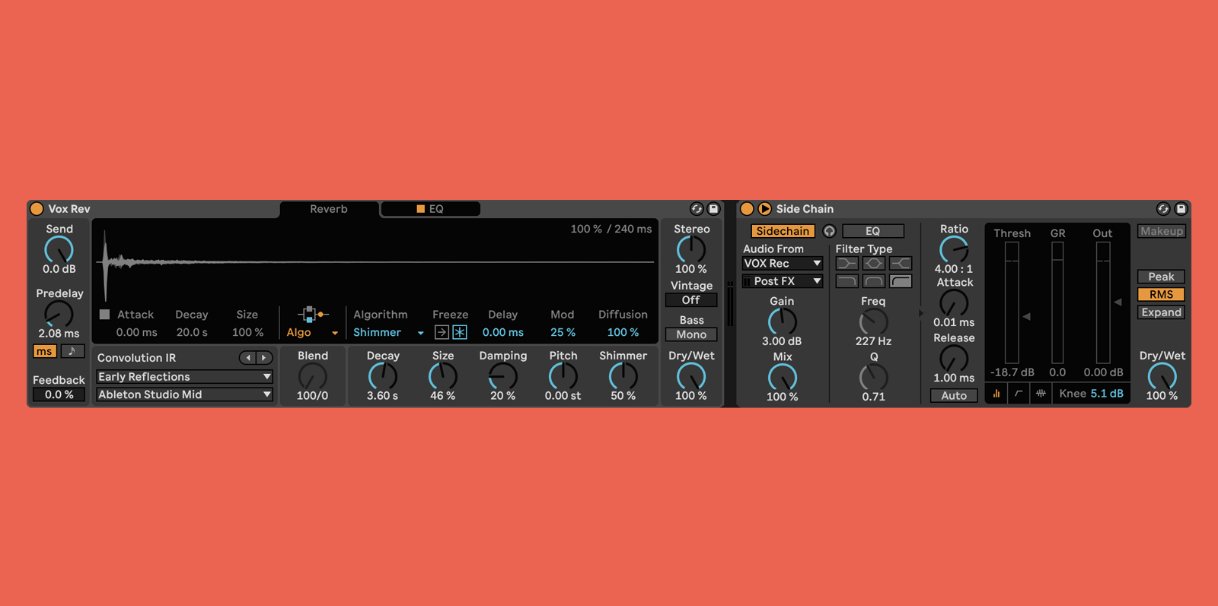Select RMS detection mode
The height and width of the screenshot is (606, 1218).
click(x=1161, y=295)
